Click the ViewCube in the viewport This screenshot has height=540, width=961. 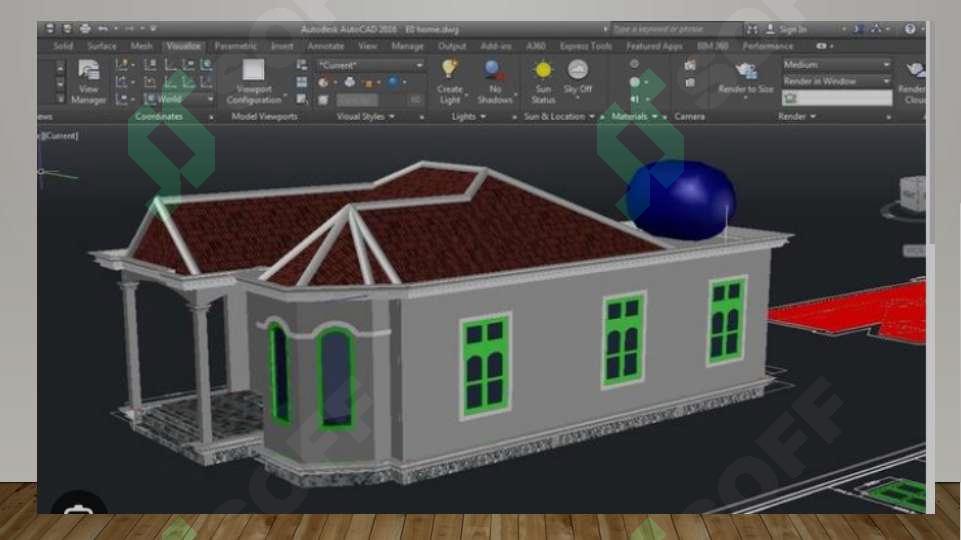pyautogui.click(x=912, y=196)
